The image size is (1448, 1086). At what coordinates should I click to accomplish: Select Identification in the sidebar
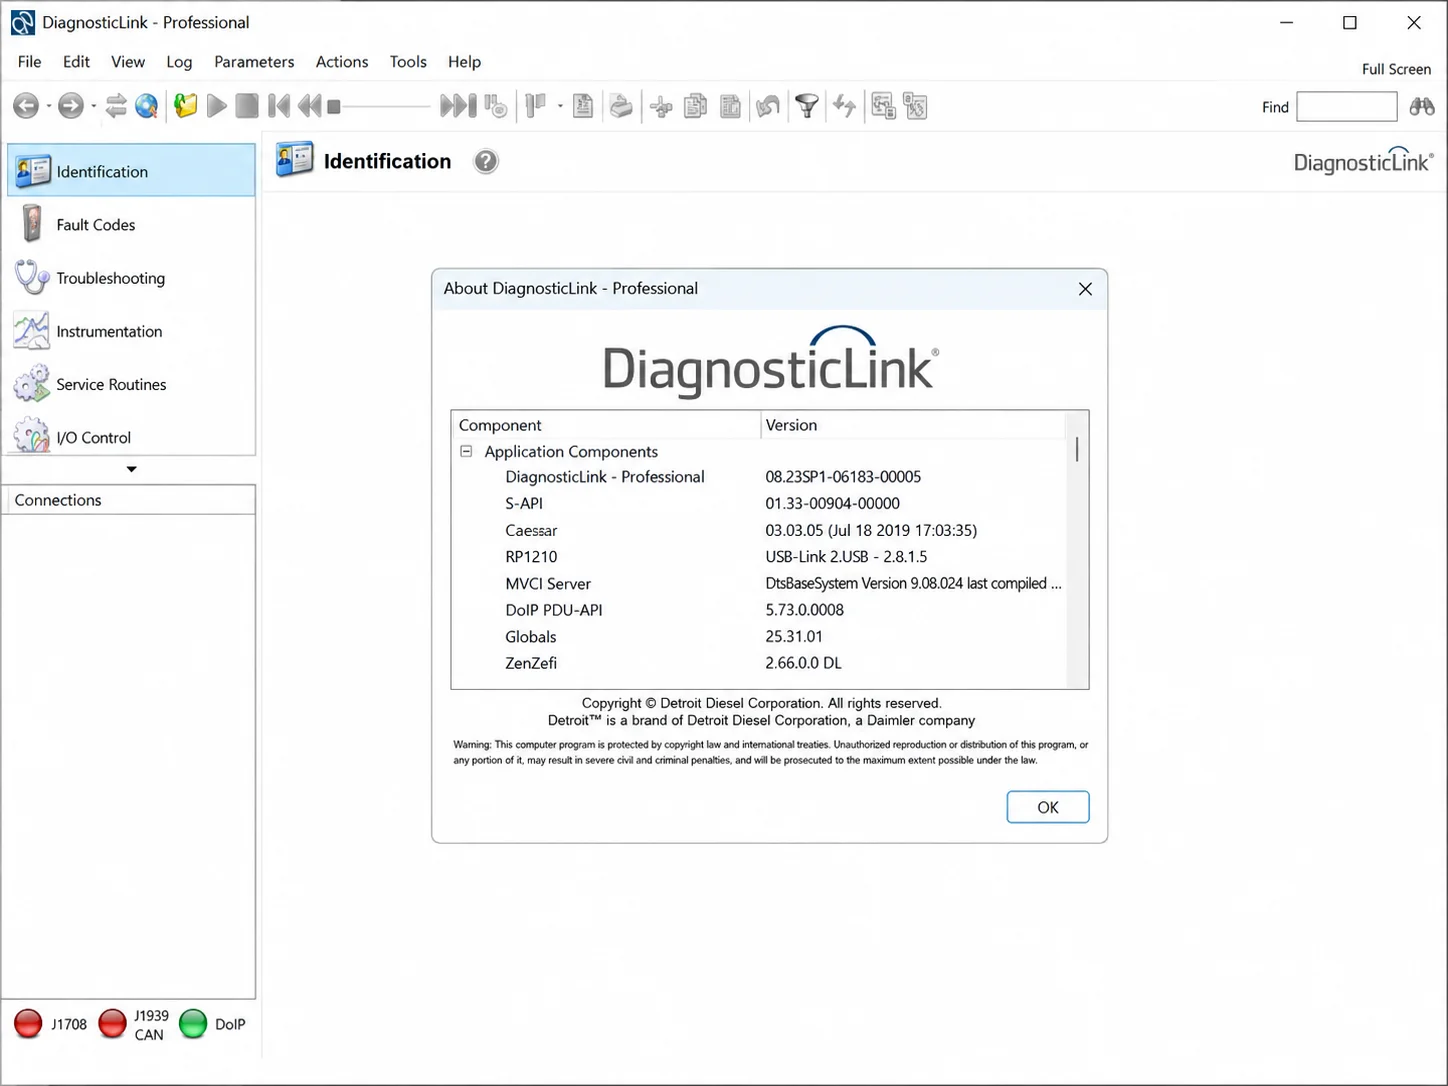(x=131, y=171)
